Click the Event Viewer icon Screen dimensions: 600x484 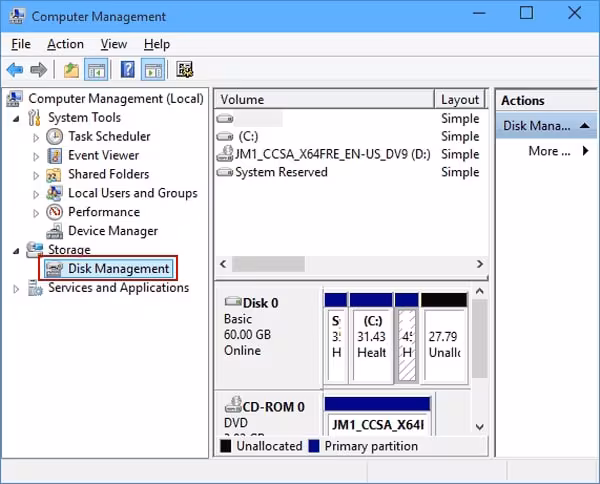click(x=54, y=155)
